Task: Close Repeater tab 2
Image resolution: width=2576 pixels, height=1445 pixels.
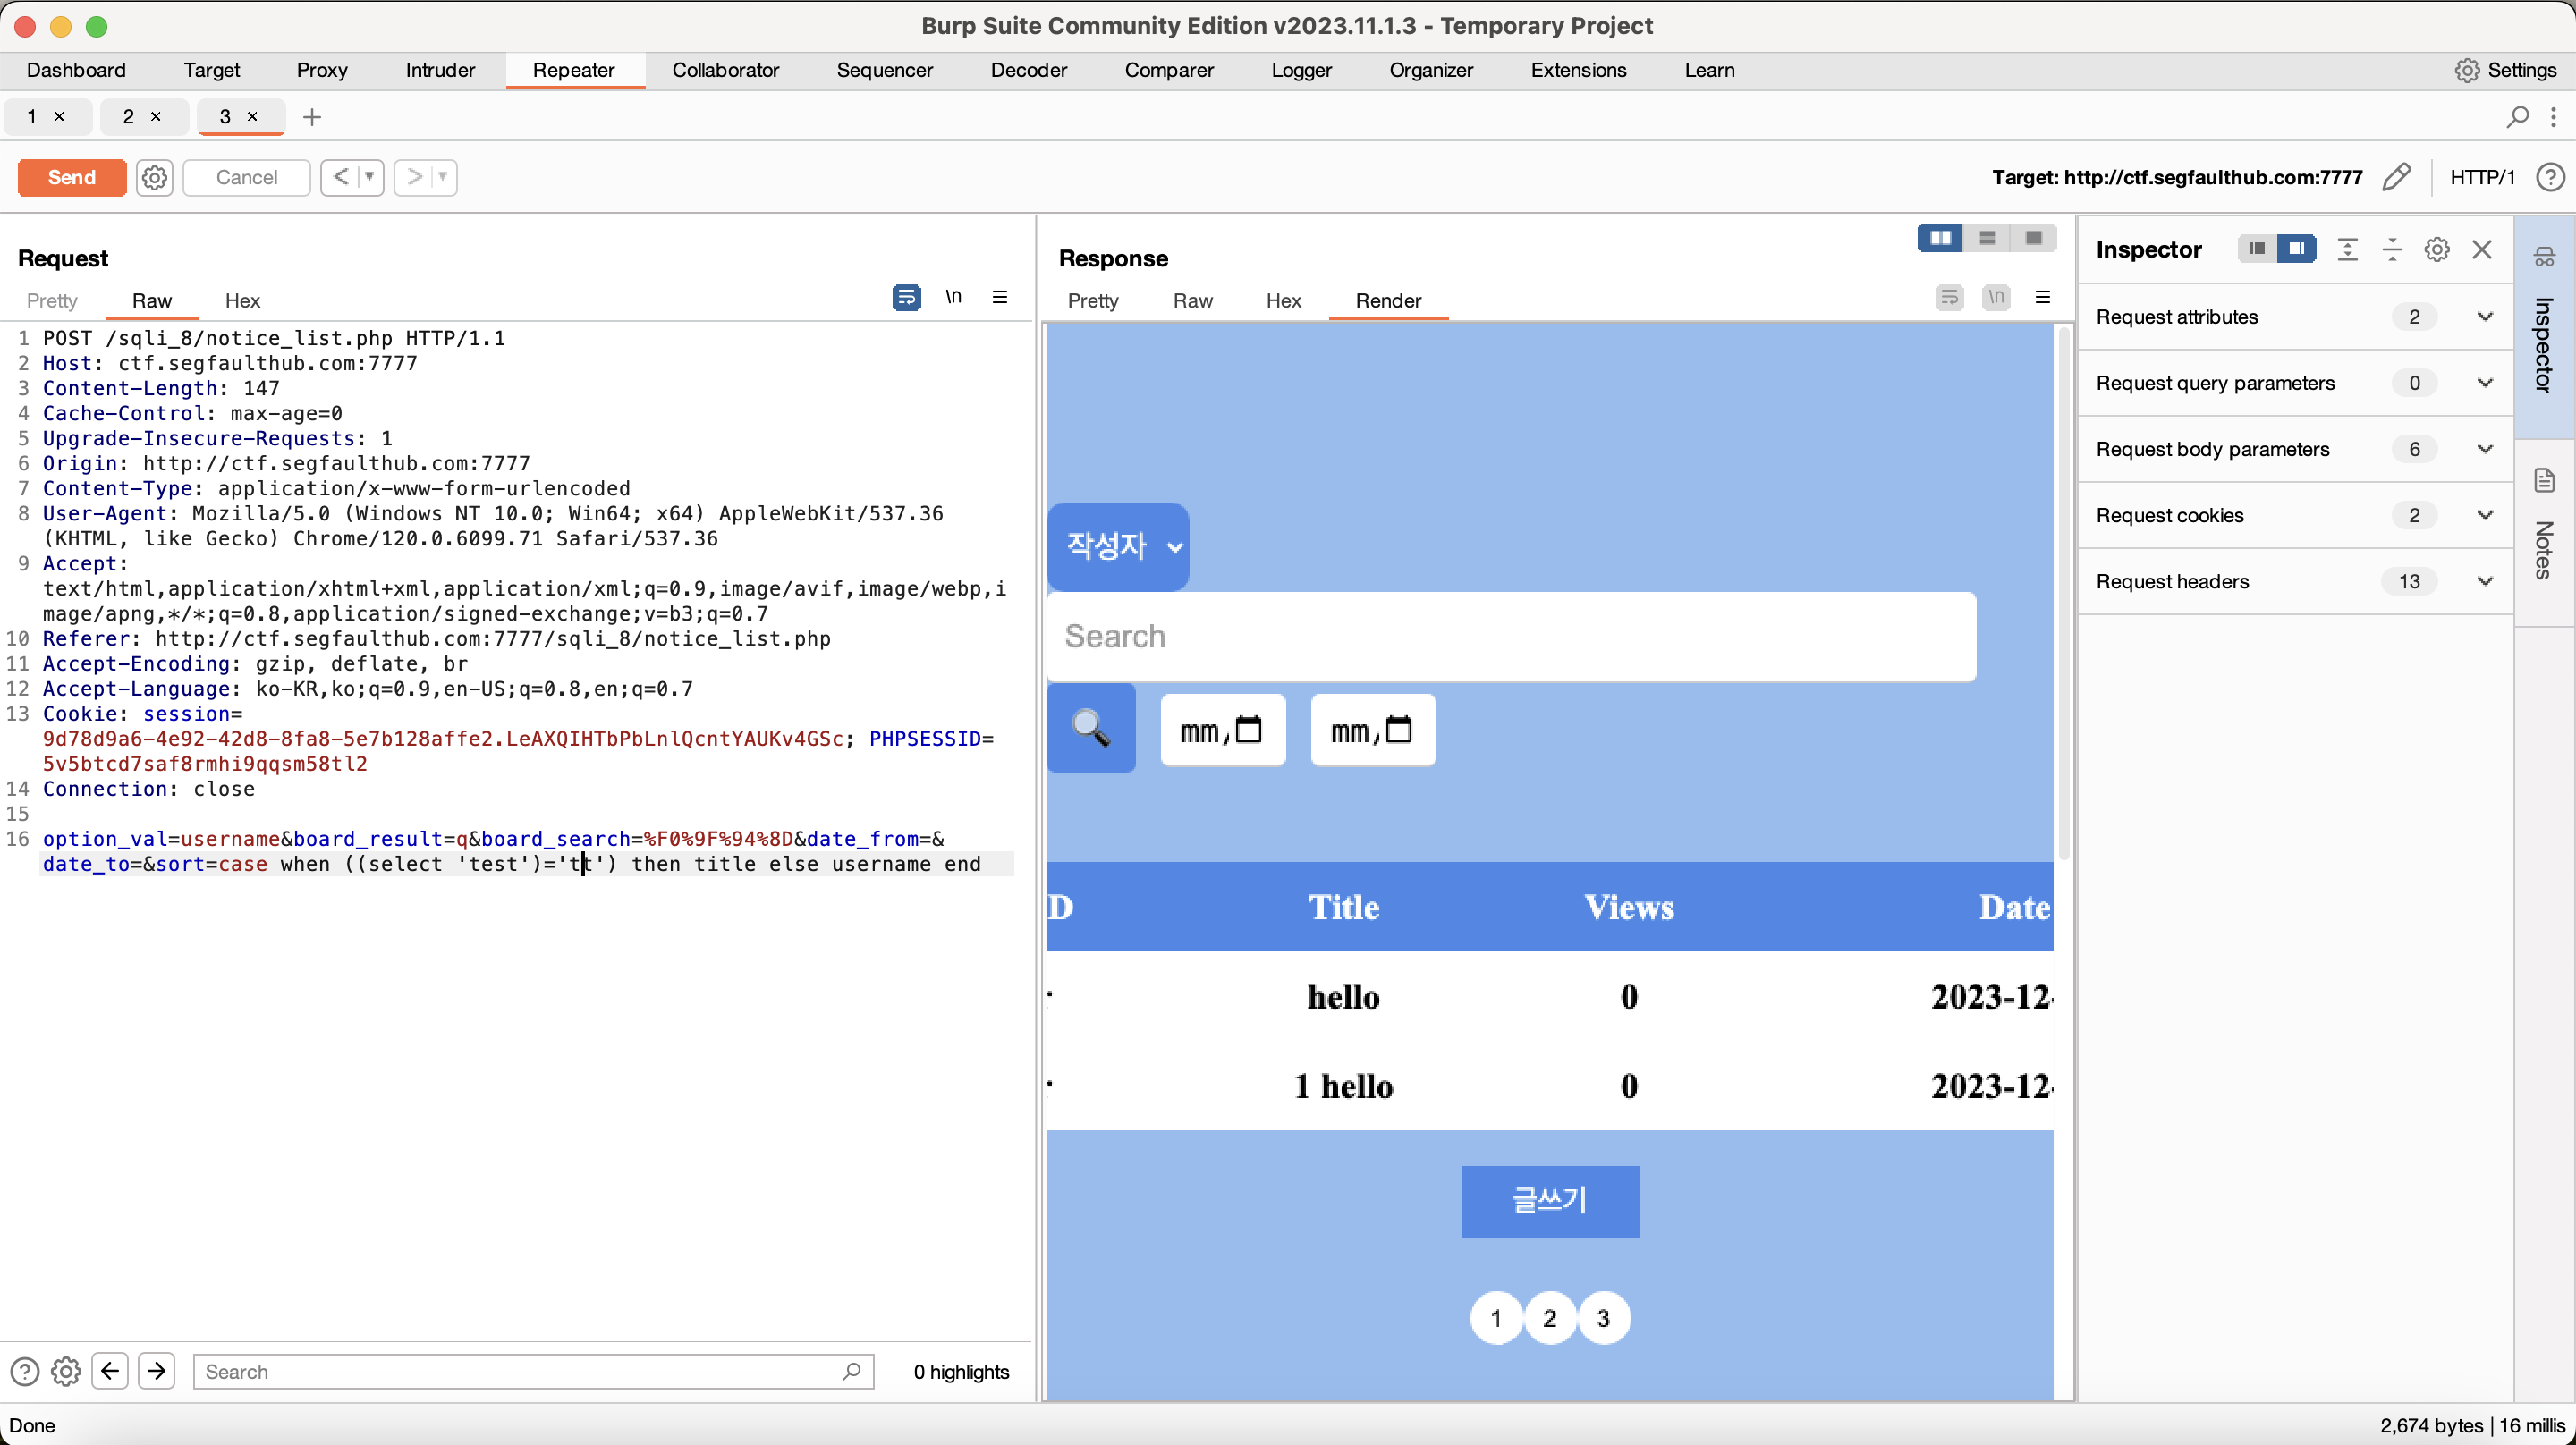Action: (x=156, y=116)
